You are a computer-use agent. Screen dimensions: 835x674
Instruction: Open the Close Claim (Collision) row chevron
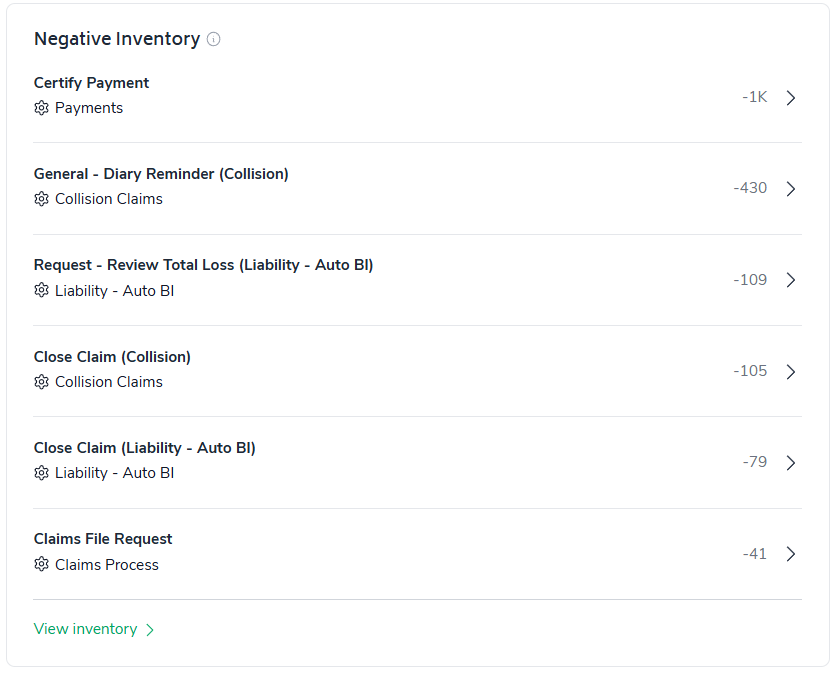791,372
